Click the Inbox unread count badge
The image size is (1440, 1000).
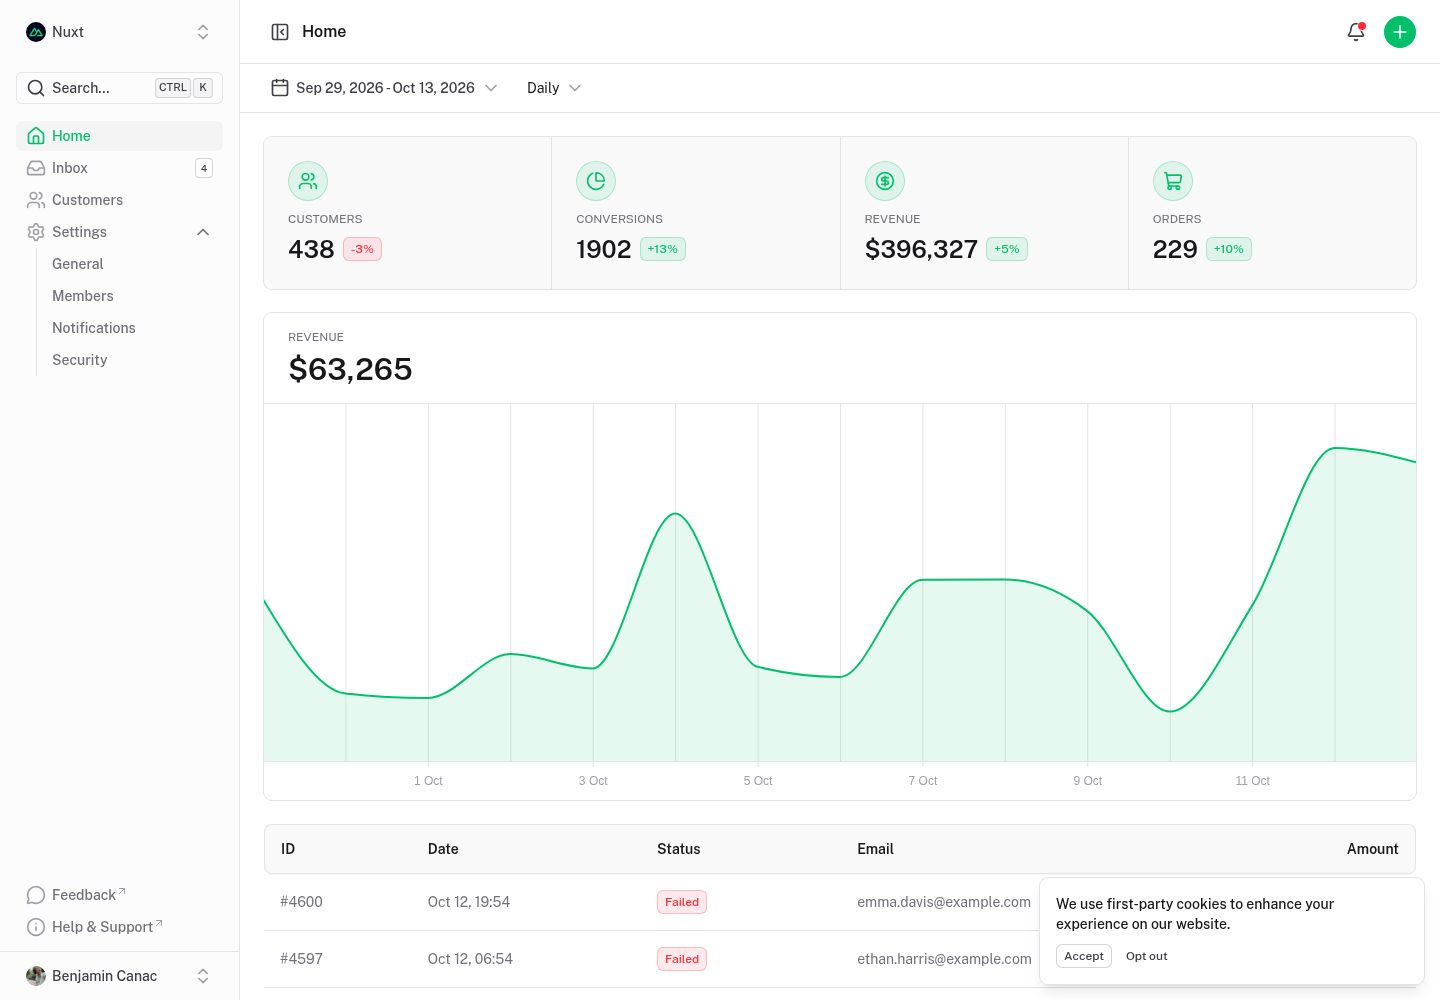tap(204, 168)
